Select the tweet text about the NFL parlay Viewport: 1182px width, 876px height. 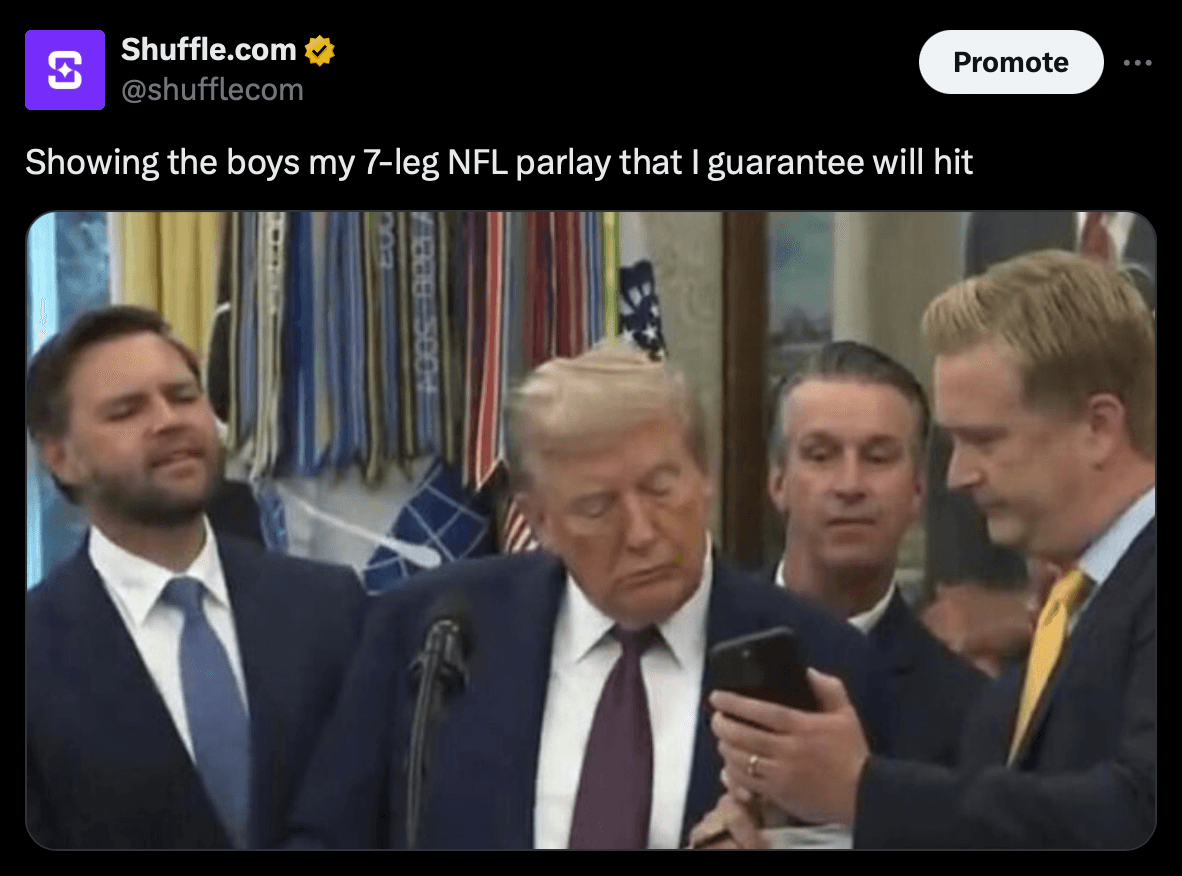[x=499, y=162]
